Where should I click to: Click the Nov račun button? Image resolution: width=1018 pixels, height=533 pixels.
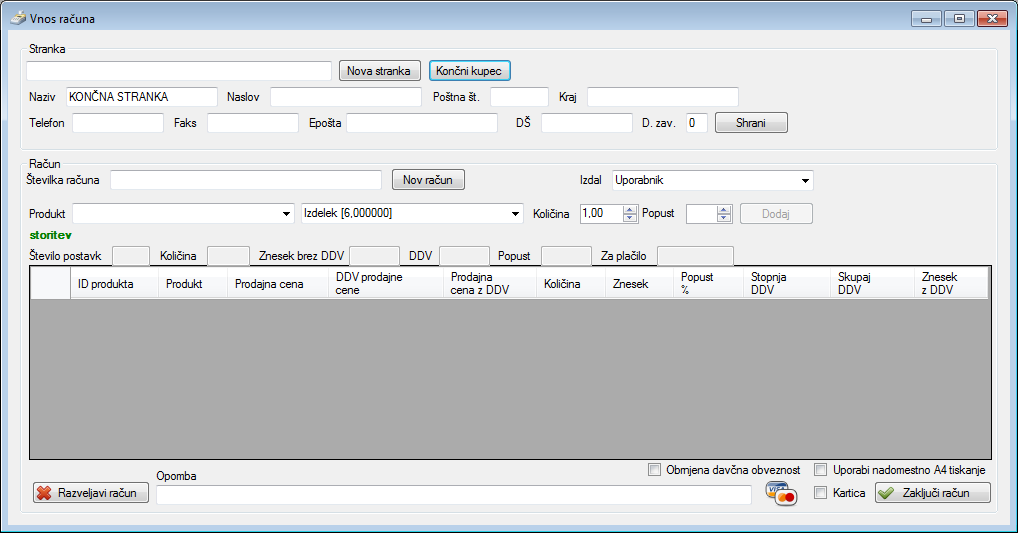pos(428,180)
